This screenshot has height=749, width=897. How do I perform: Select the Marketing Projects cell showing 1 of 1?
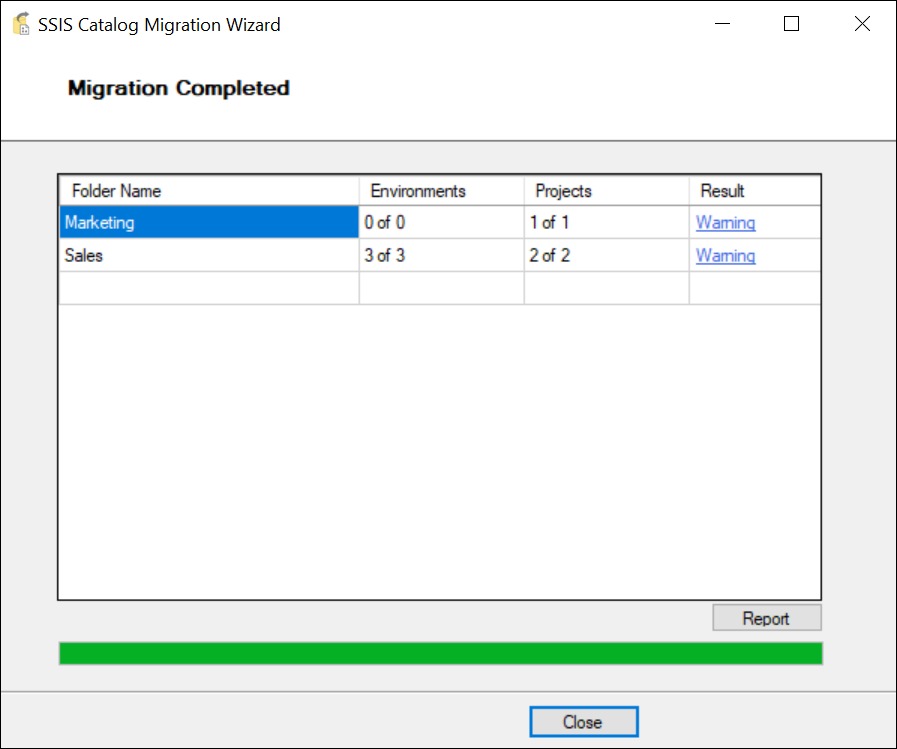click(603, 222)
